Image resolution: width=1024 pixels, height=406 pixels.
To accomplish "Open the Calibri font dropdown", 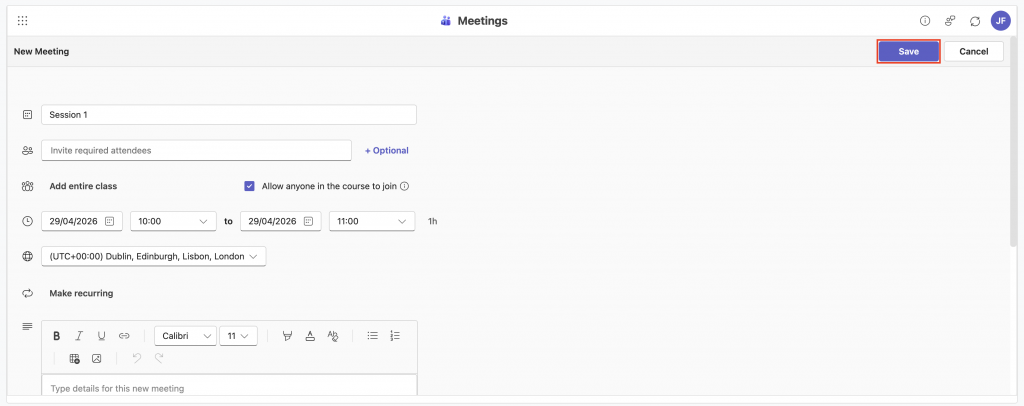I will (x=185, y=336).
